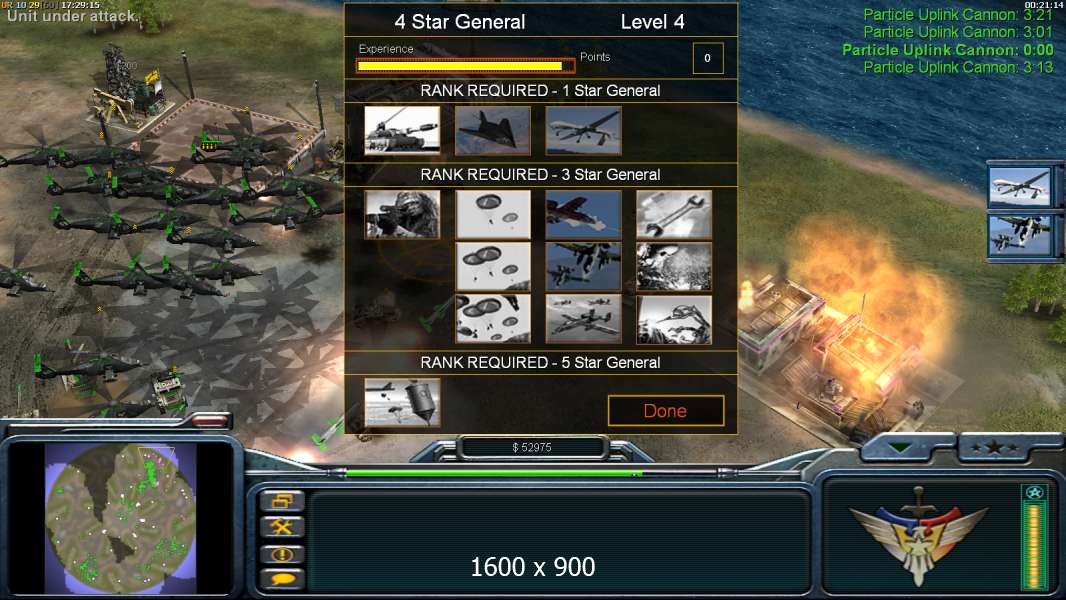The image size is (1066, 600).
Task: Choose the Emergency Repair wrench icon
Action: (x=674, y=214)
